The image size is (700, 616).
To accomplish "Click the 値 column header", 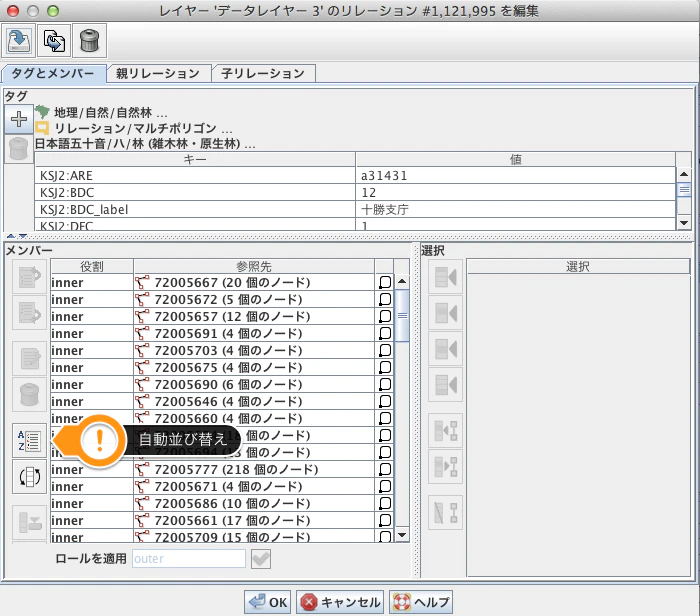I will click(516, 159).
